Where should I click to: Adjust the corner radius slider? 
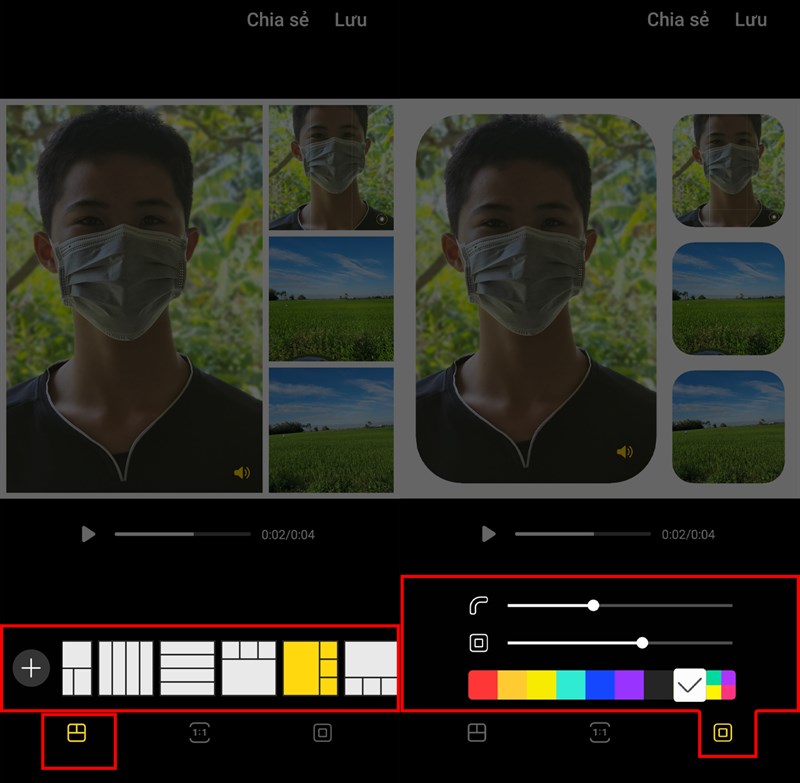[620, 605]
